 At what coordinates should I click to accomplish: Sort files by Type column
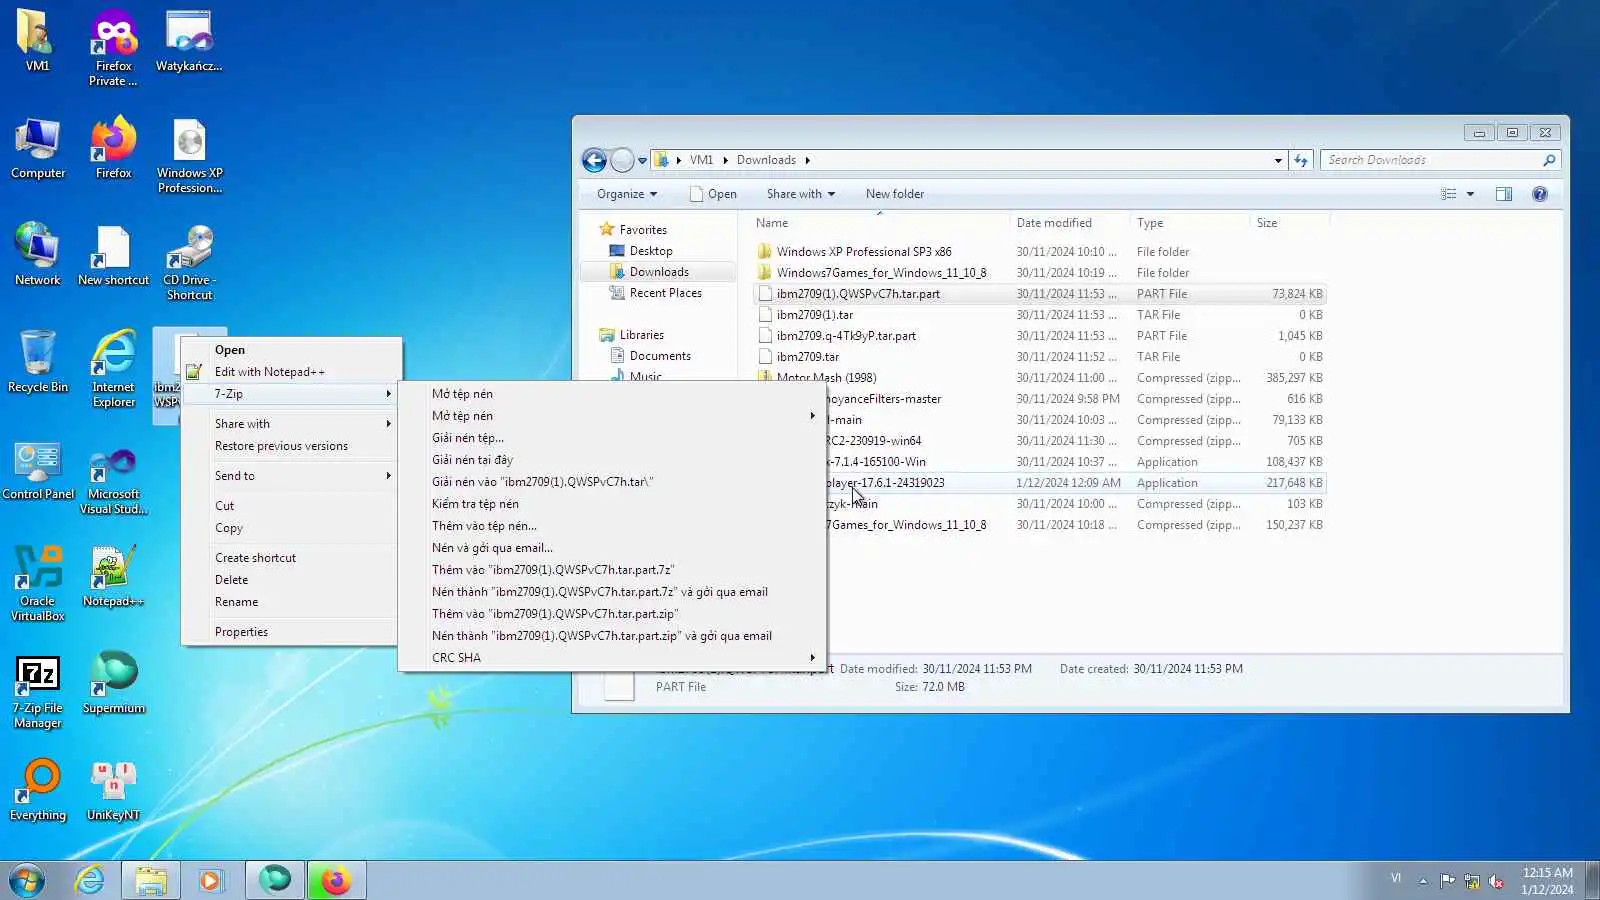point(1189,223)
